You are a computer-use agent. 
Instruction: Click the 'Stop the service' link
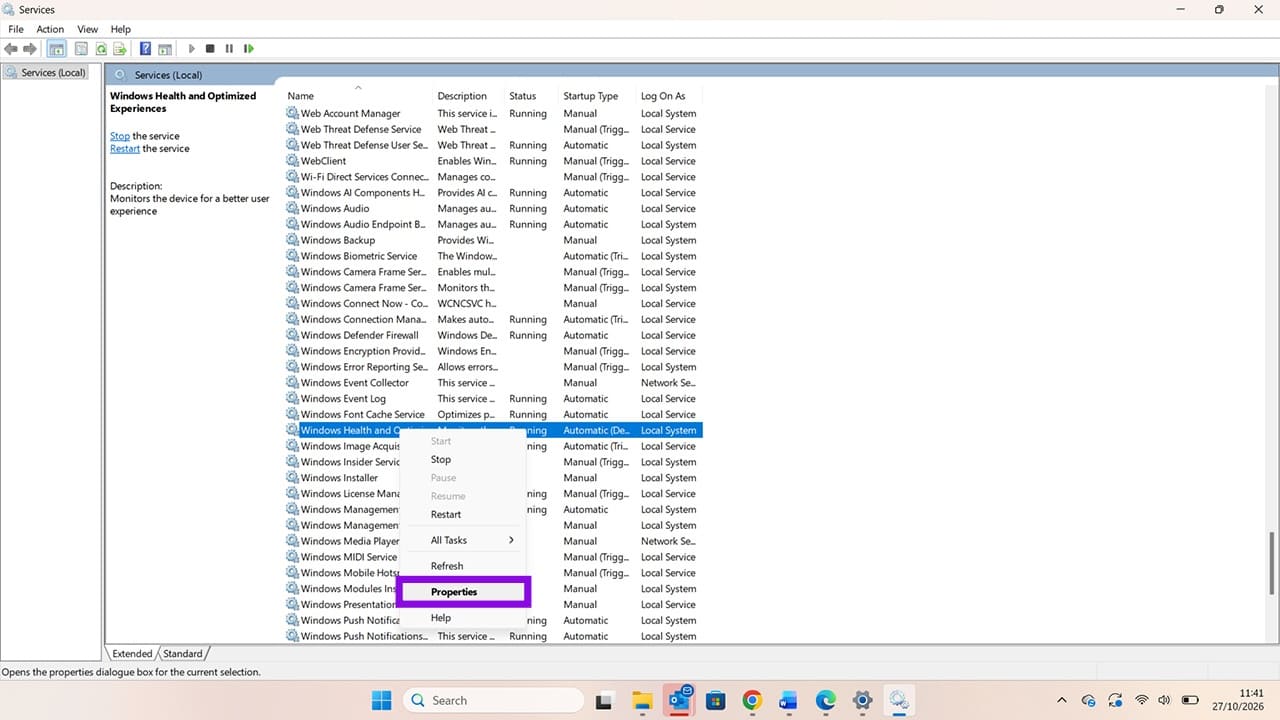pyautogui.click(x=120, y=136)
